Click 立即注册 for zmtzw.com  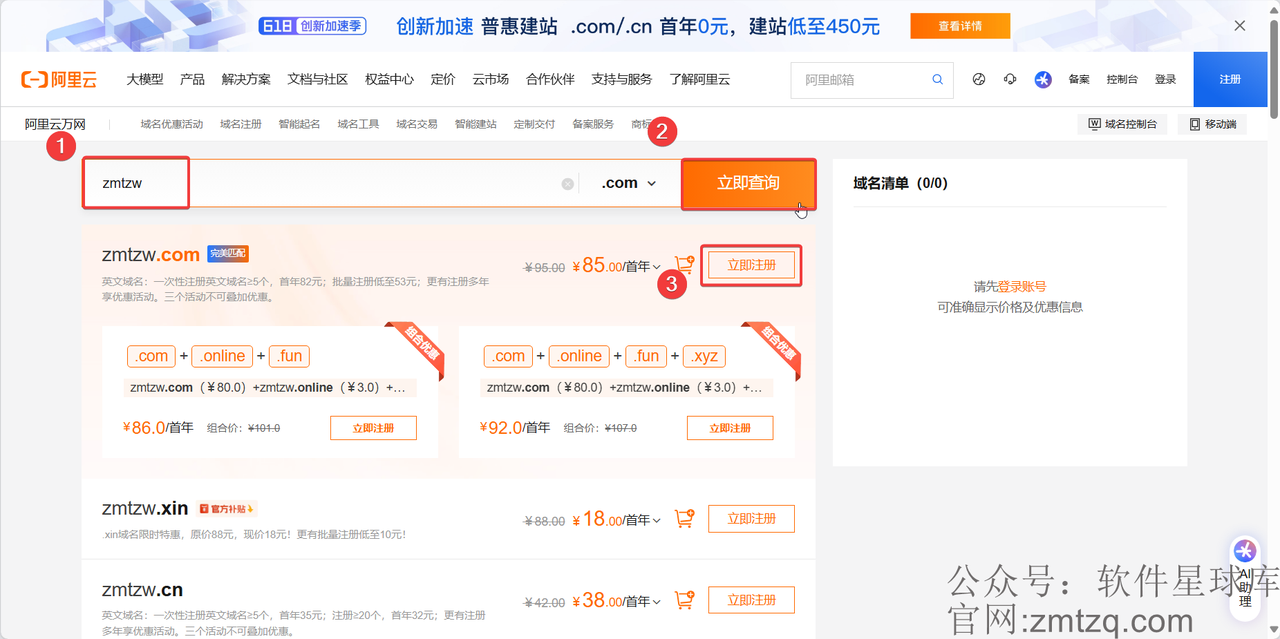click(x=751, y=265)
